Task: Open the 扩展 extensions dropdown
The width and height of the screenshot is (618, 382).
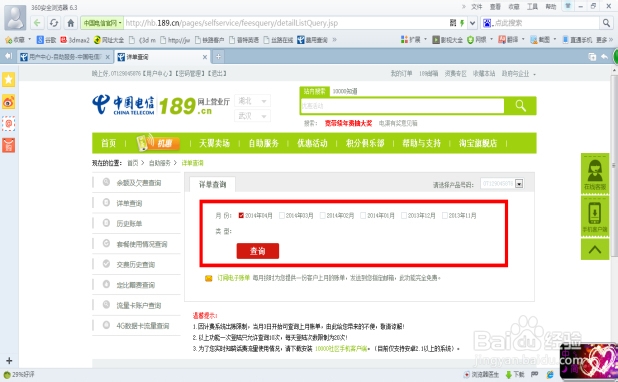Action: point(414,40)
